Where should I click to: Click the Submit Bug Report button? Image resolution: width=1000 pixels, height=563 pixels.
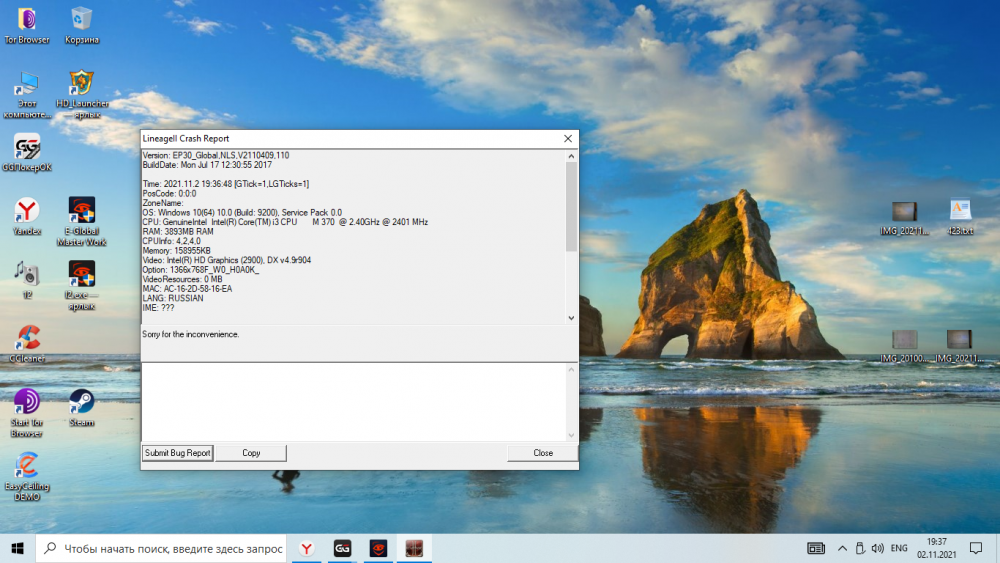178,453
